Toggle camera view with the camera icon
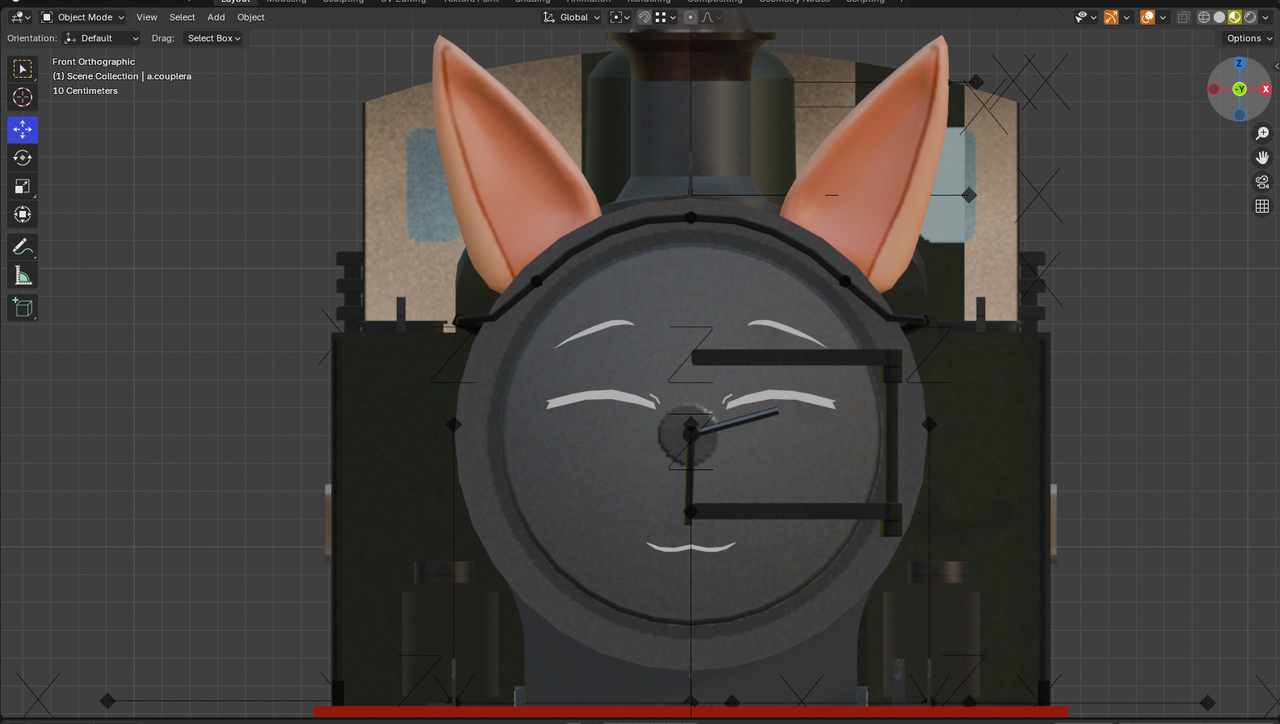1280x724 pixels. [1262, 182]
